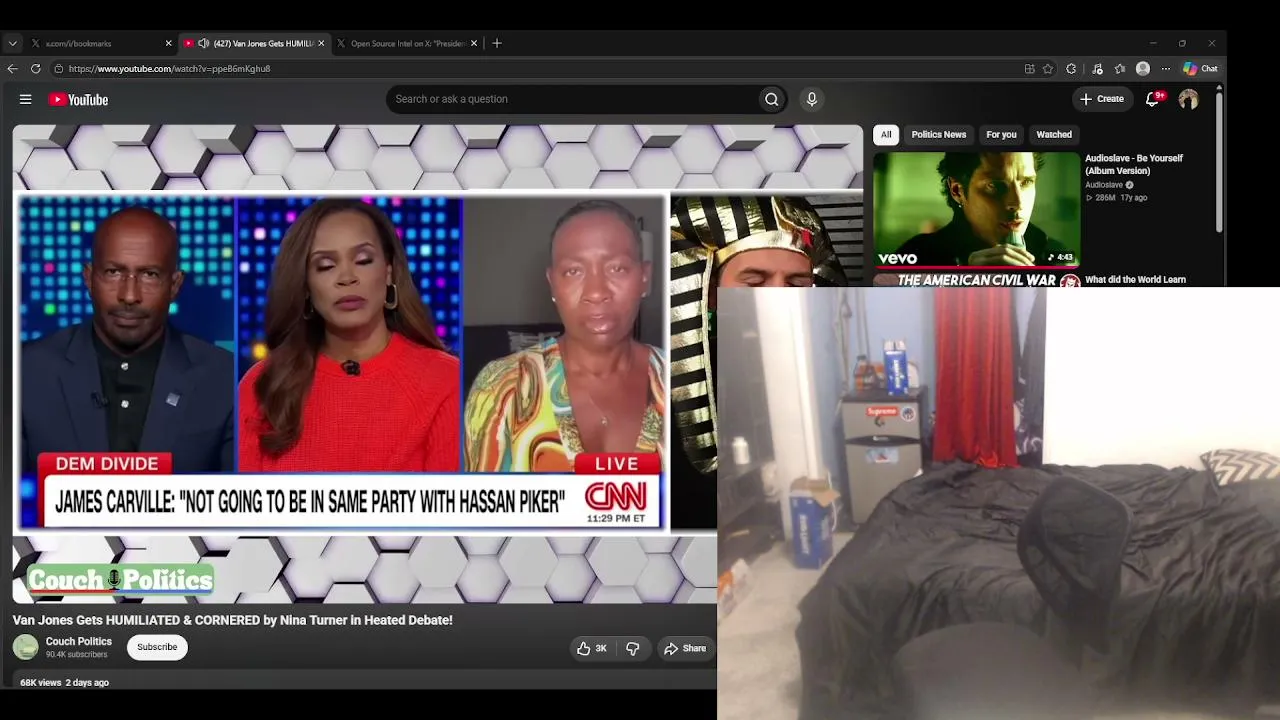Switch to the Open Source Intel tab

(406, 43)
